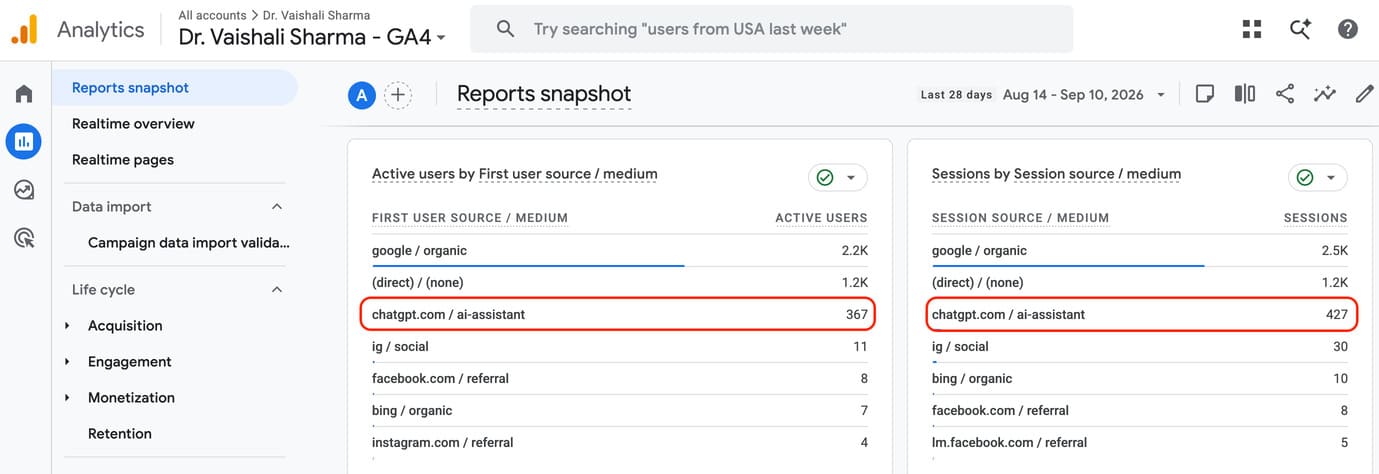Click the 427 sessions value
The width and height of the screenshot is (1379, 474).
click(1336, 314)
